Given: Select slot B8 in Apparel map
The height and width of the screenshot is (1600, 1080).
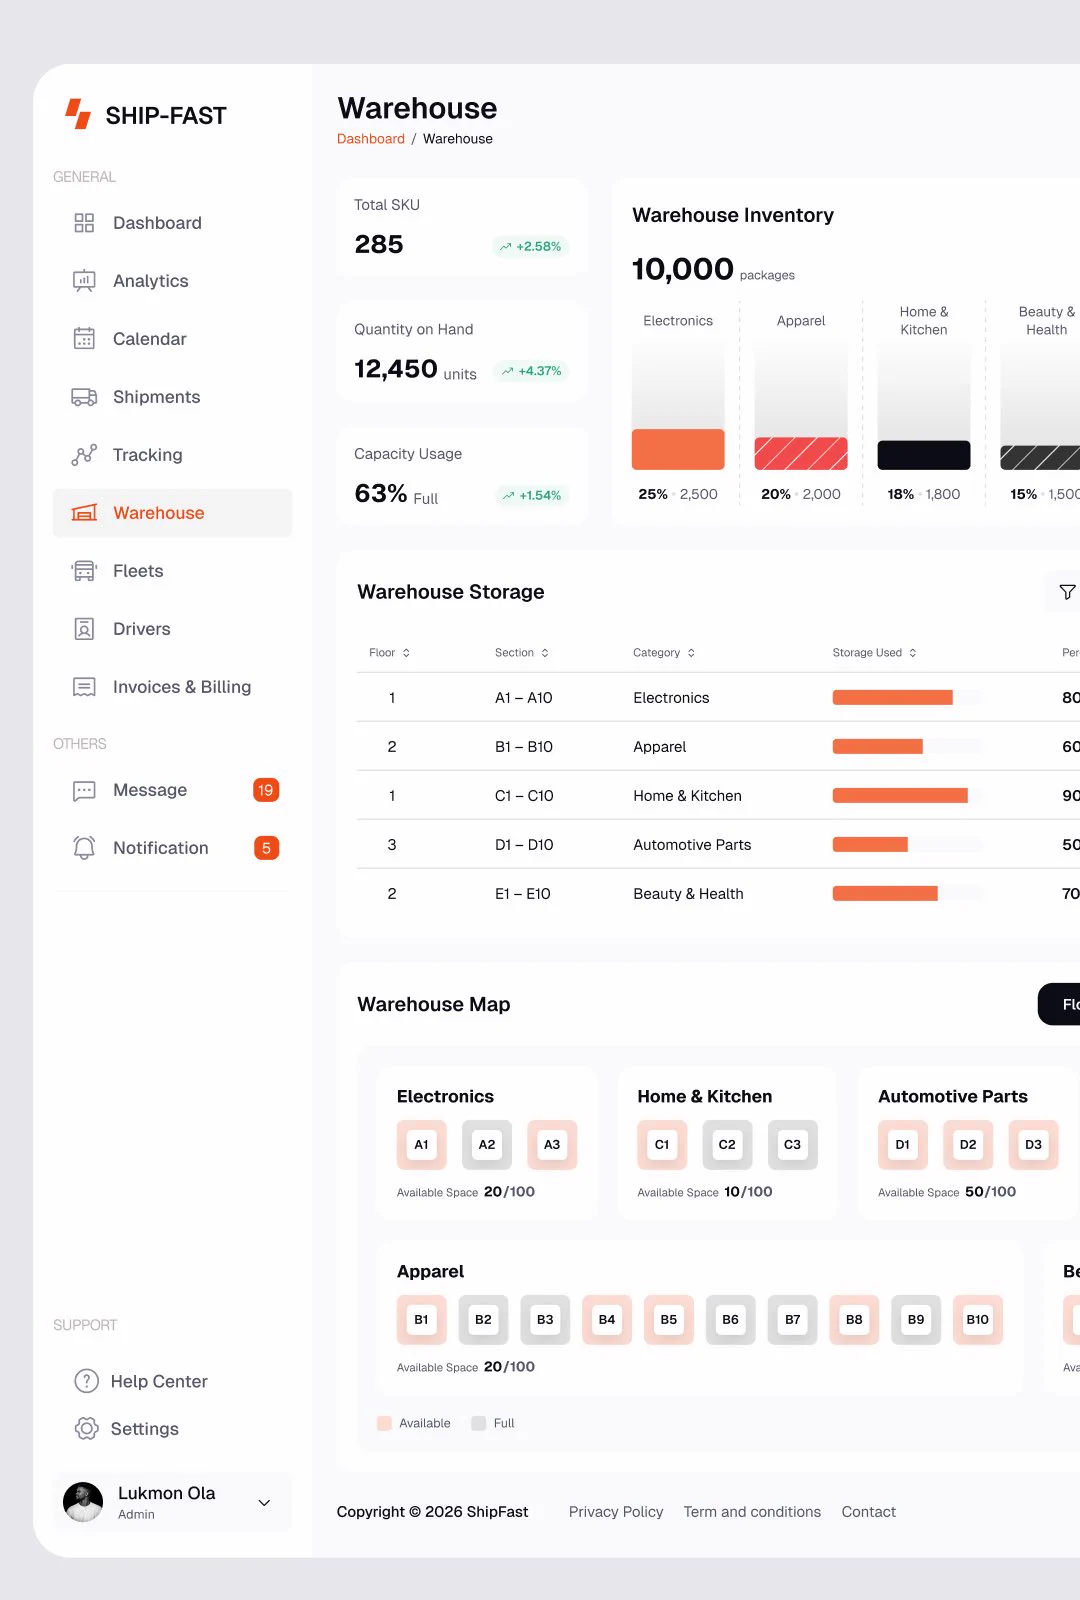Looking at the screenshot, I should click(x=854, y=1320).
